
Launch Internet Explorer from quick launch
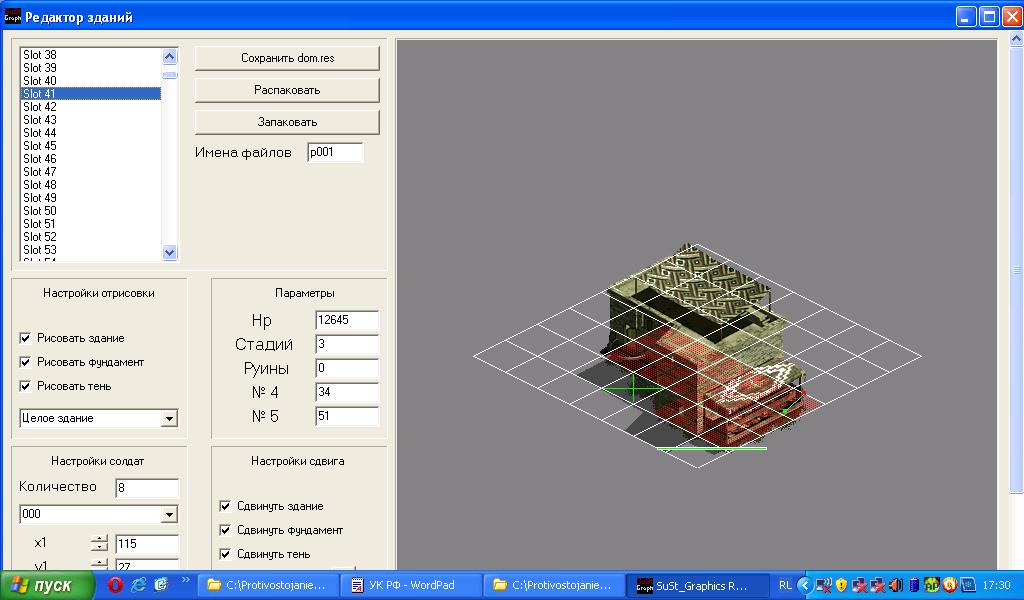(138, 585)
